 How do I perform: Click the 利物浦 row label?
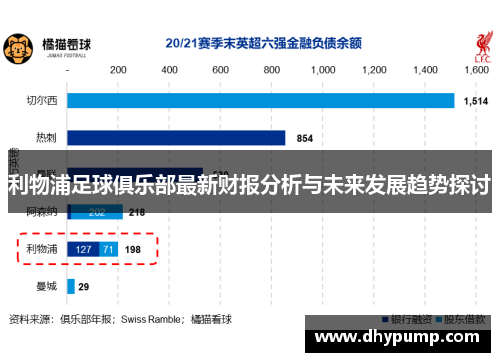coord(42,249)
